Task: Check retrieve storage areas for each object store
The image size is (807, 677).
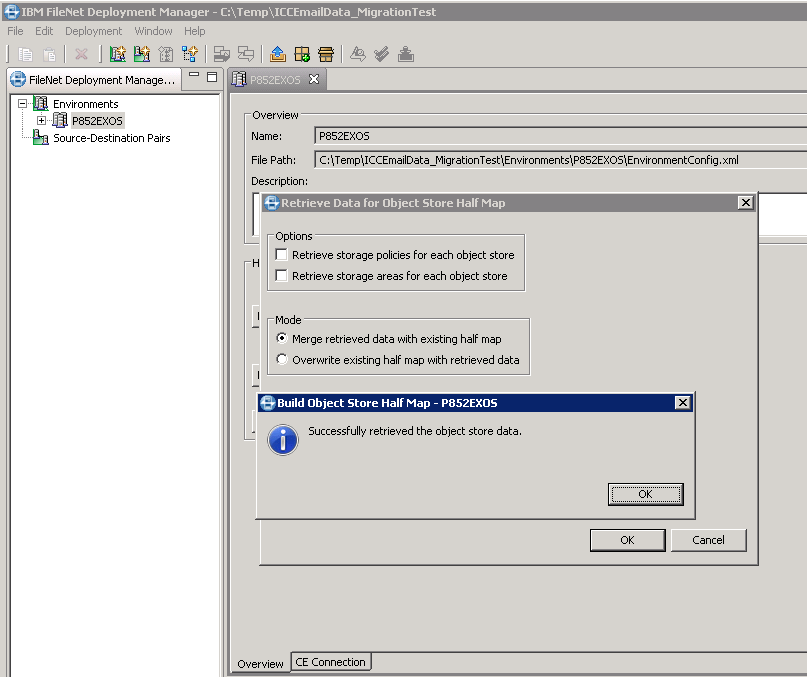Action: coord(281,275)
